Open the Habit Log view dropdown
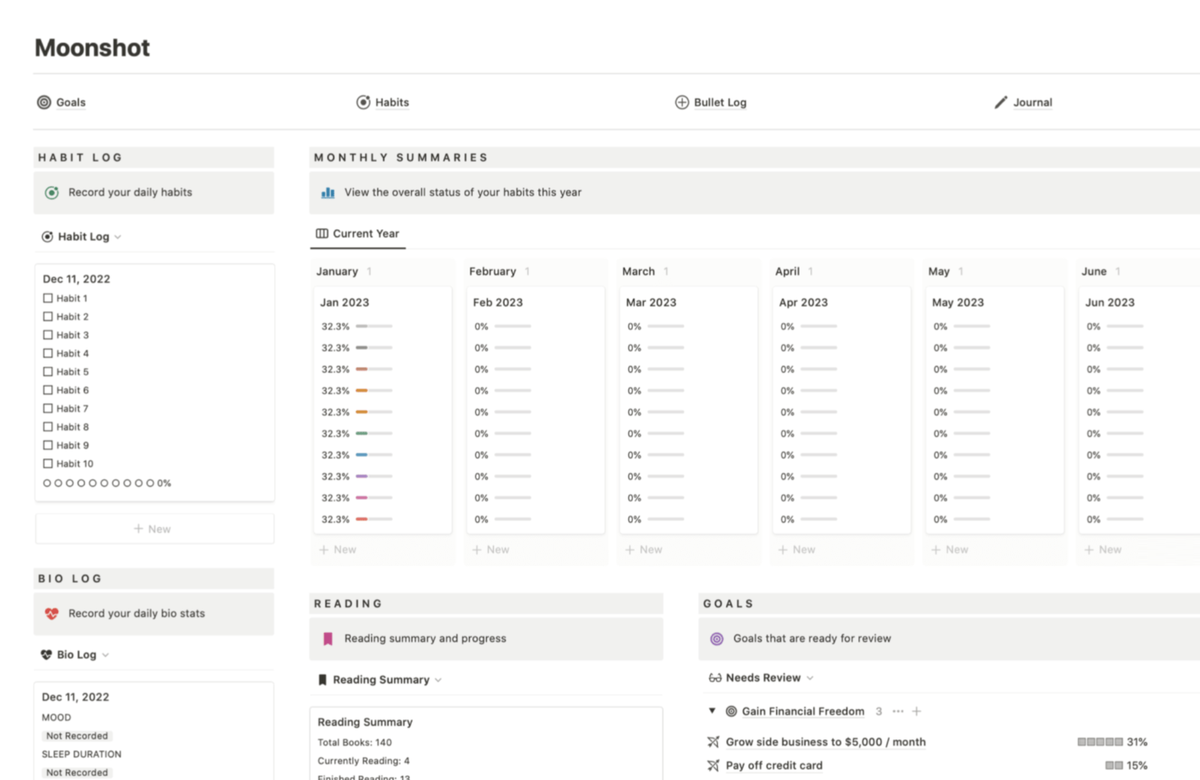This screenshot has height=780, width=1200. [81, 237]
